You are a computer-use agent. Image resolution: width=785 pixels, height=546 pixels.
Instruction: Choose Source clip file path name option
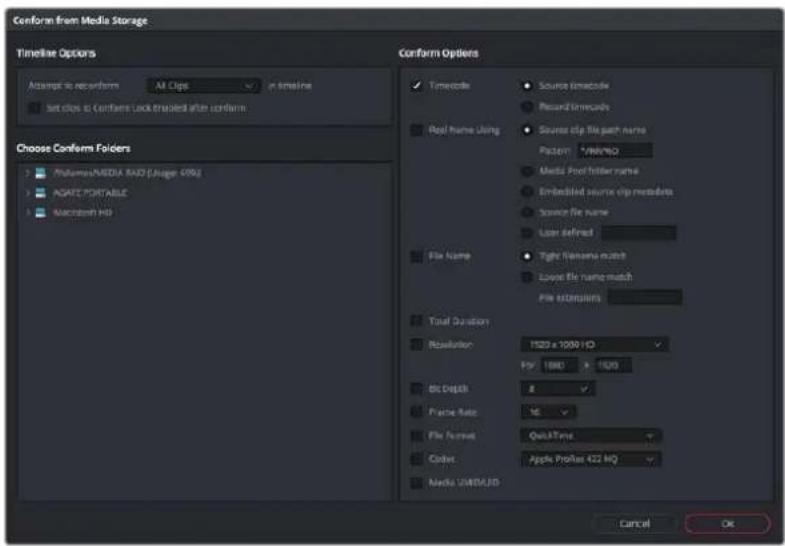pyautogui.click(x=527, y=130)
